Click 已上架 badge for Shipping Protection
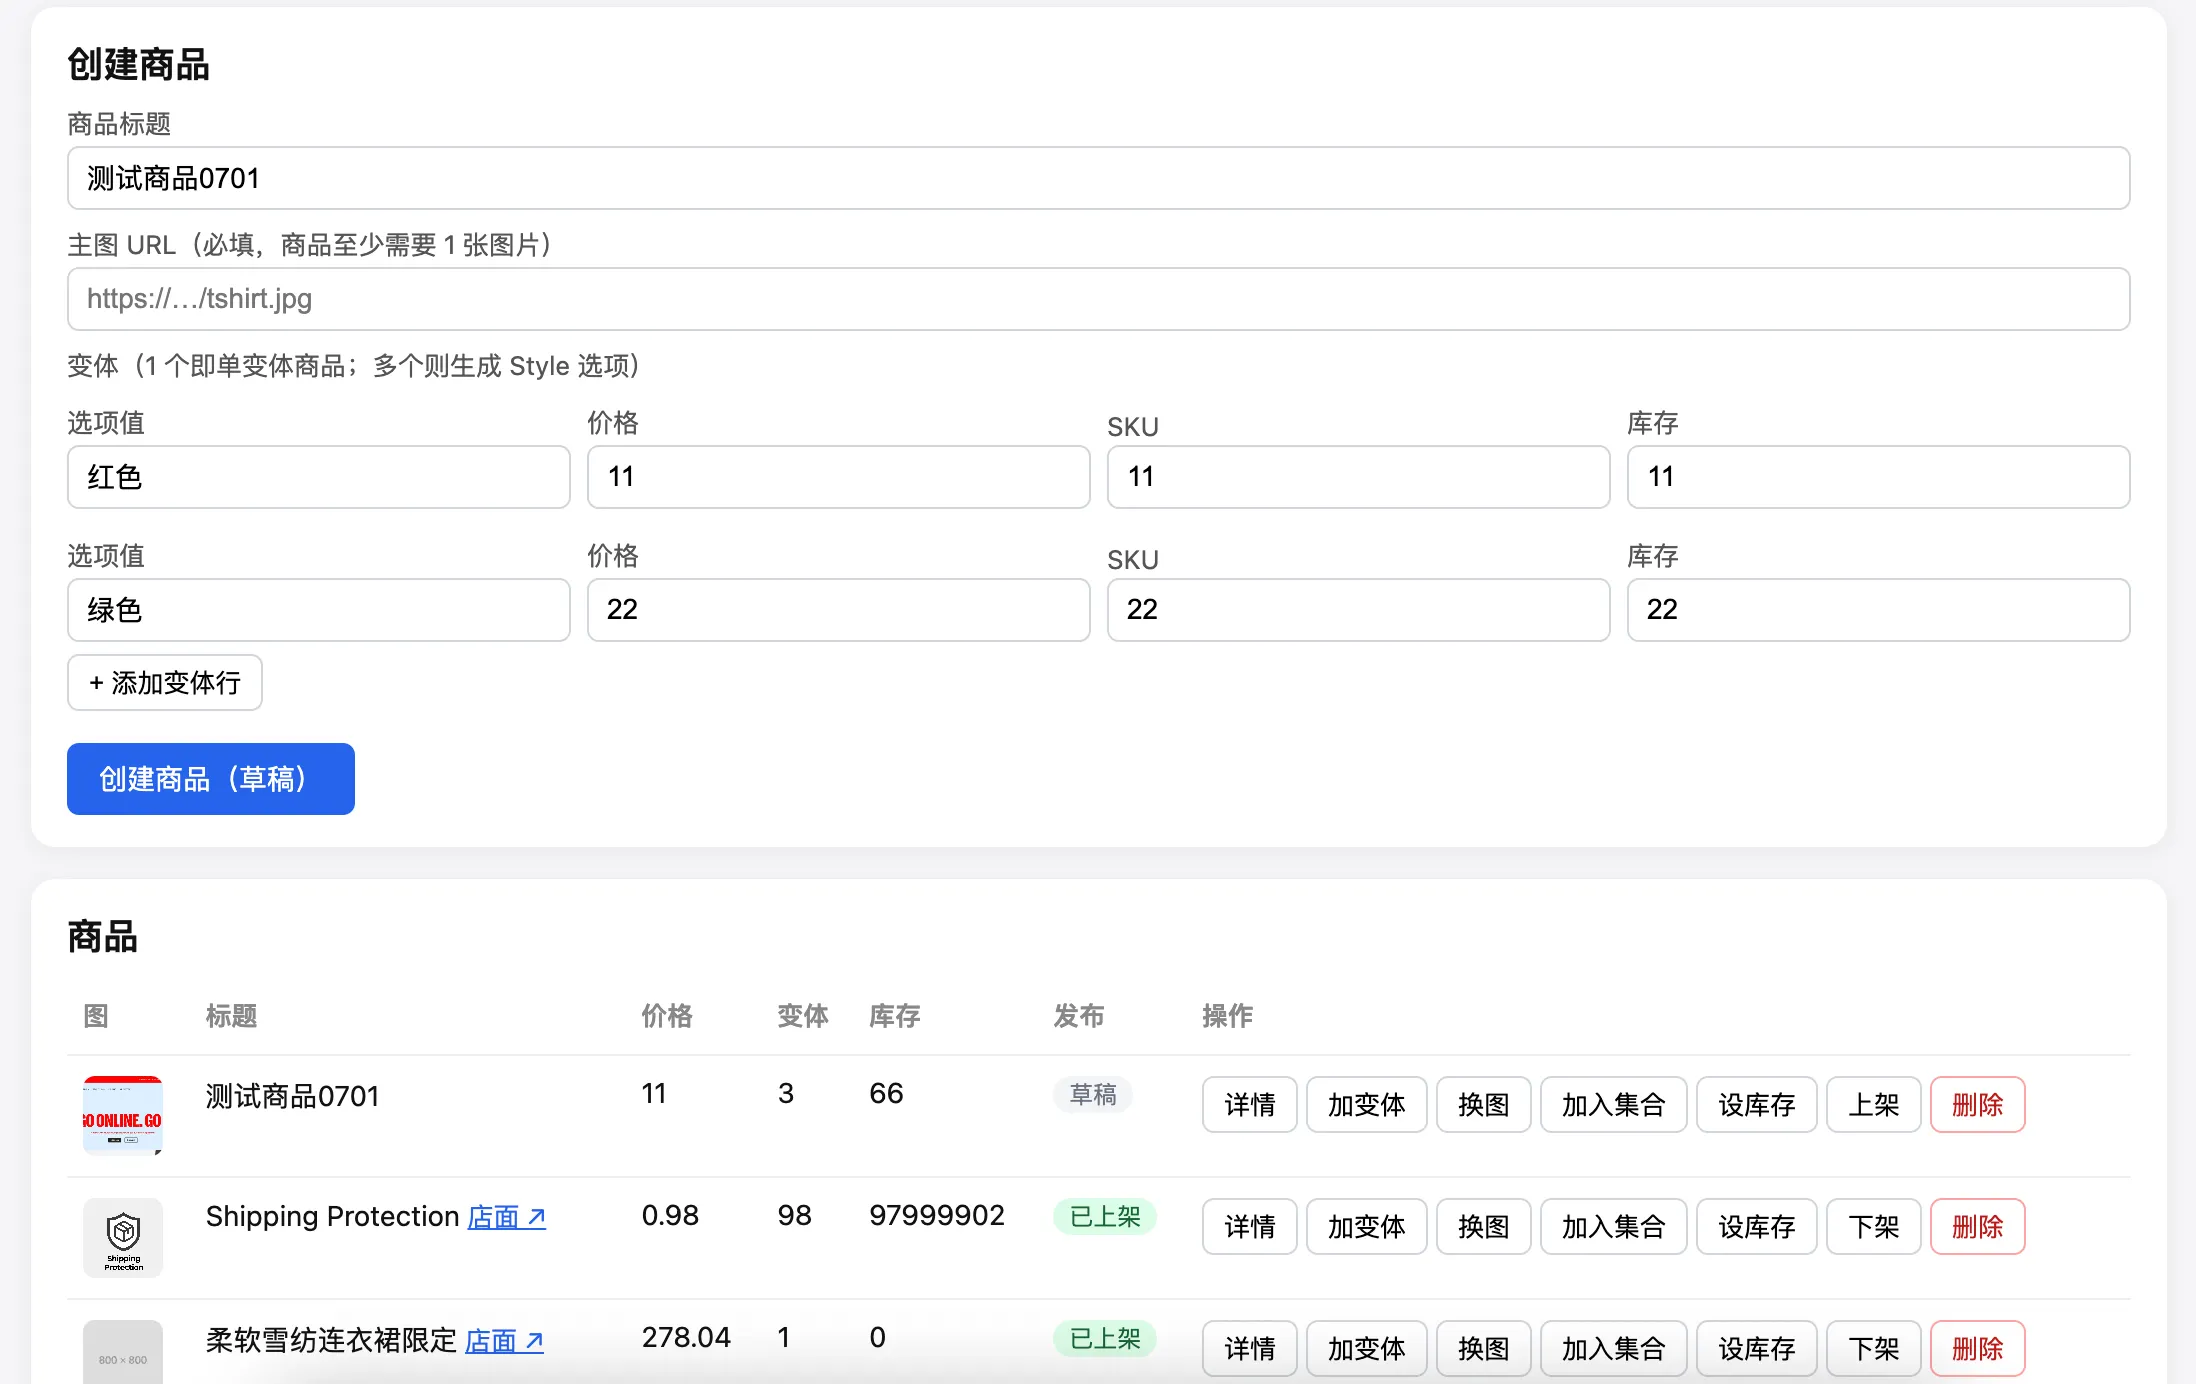Viewport: 2196px width, 1384px height. tap(1105, 1217)
